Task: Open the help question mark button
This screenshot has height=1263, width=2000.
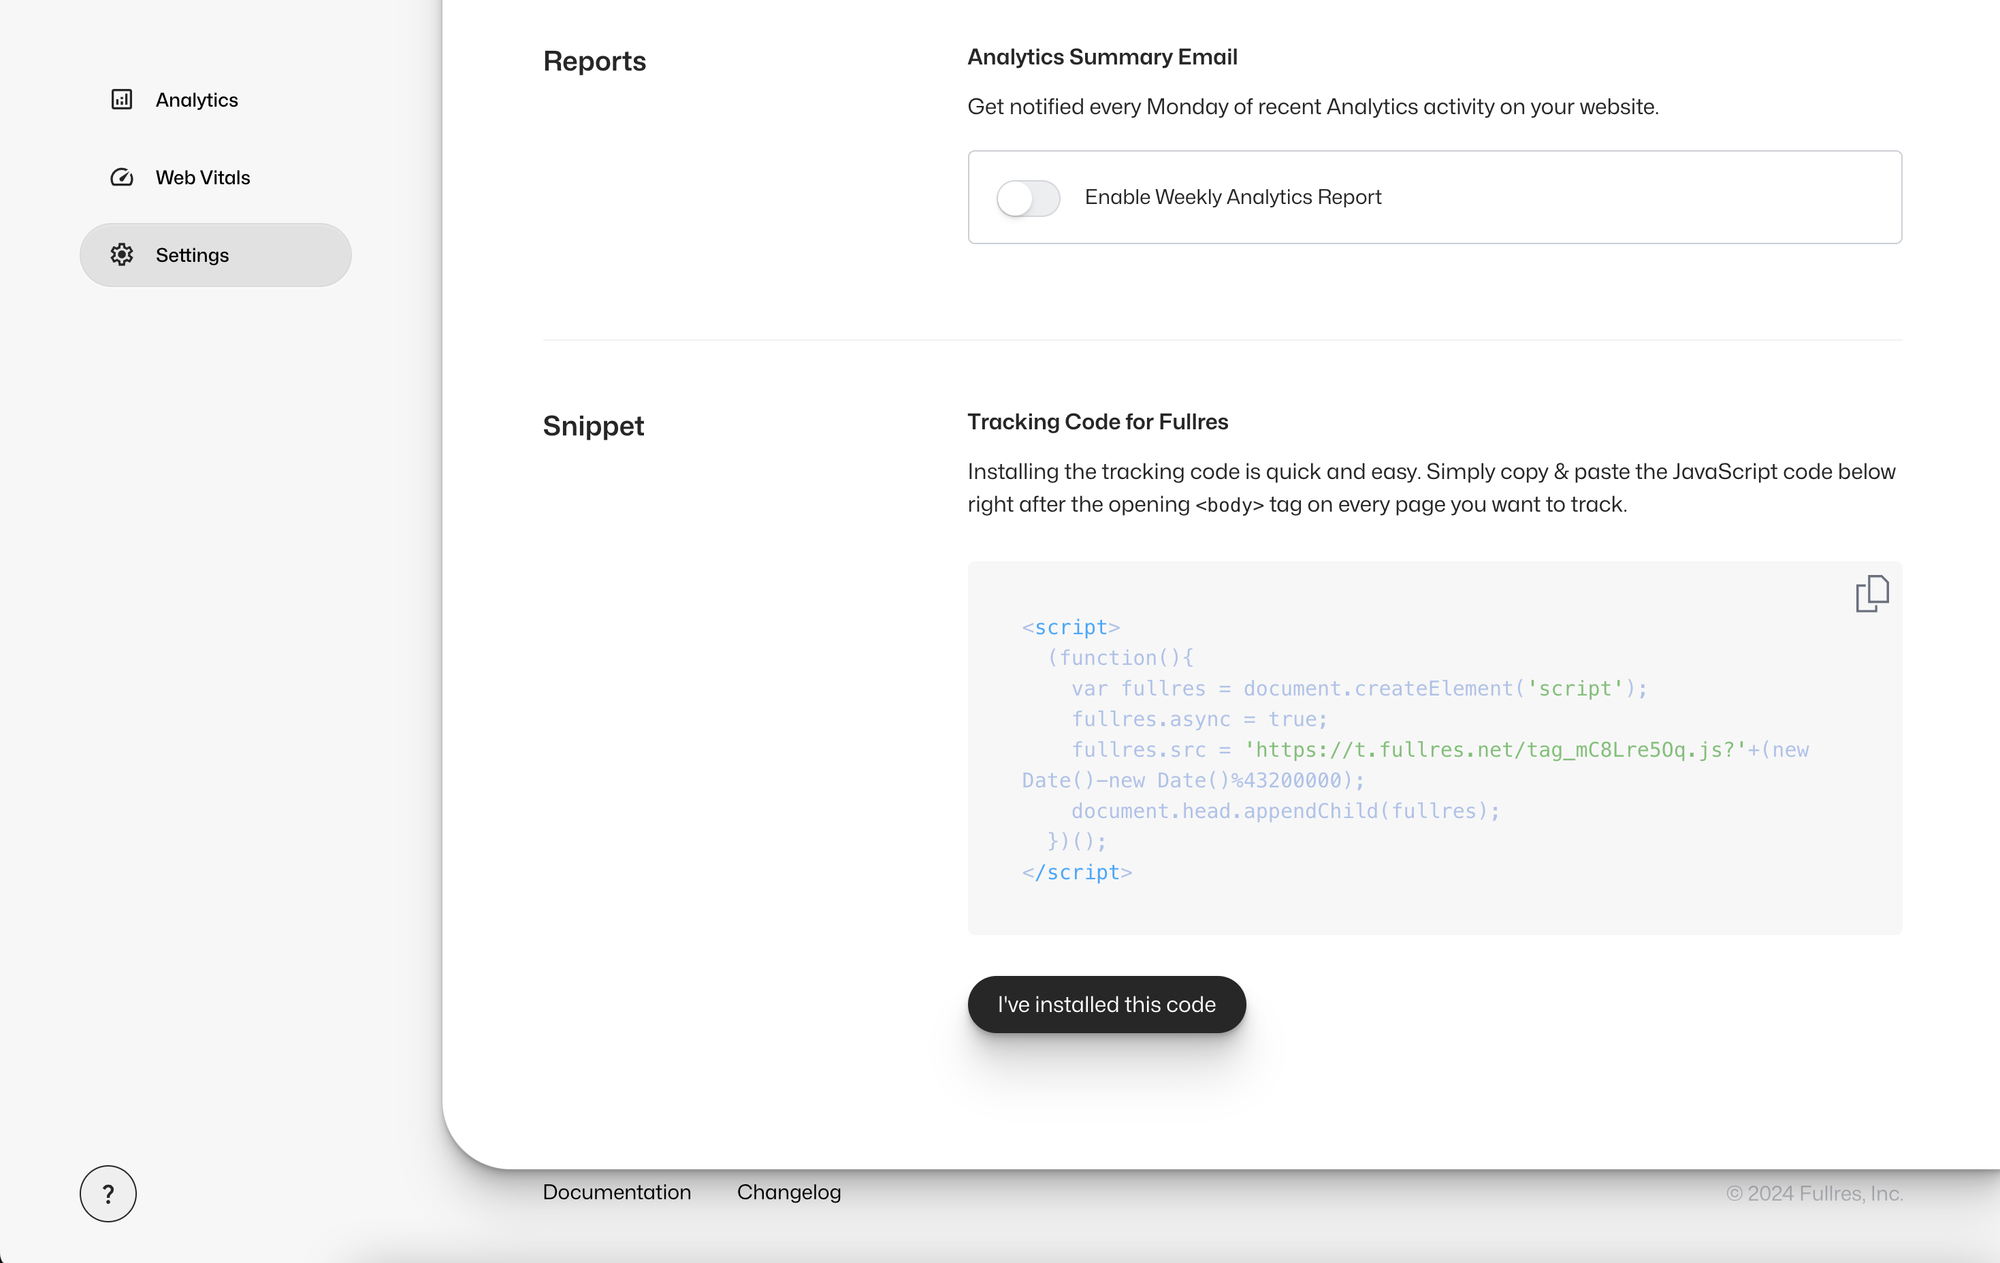Action: [x=108, y=1194]
